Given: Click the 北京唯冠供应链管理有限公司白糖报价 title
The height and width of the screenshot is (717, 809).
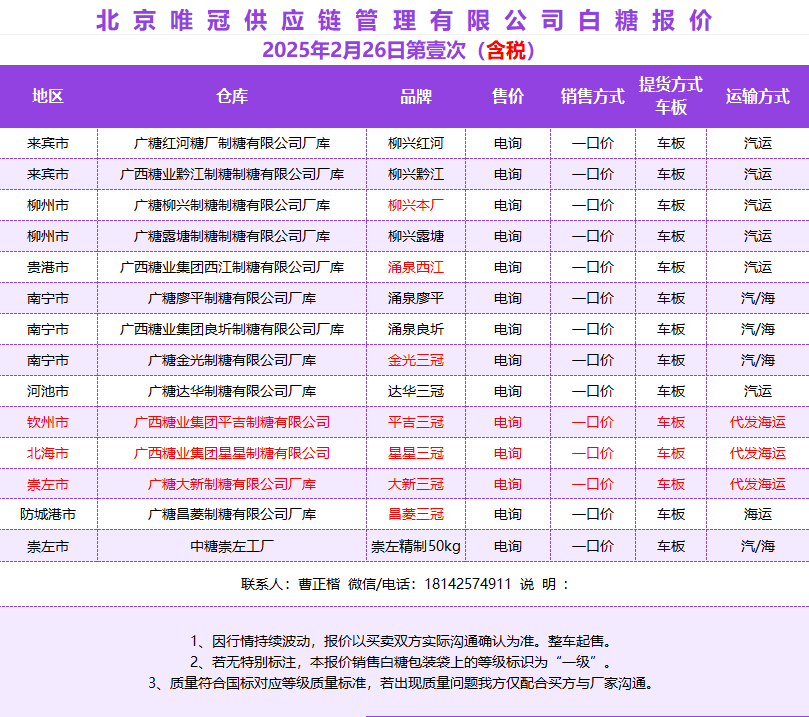Looking at the screenshot, I should pyautogui.click(x=405, y=20).
